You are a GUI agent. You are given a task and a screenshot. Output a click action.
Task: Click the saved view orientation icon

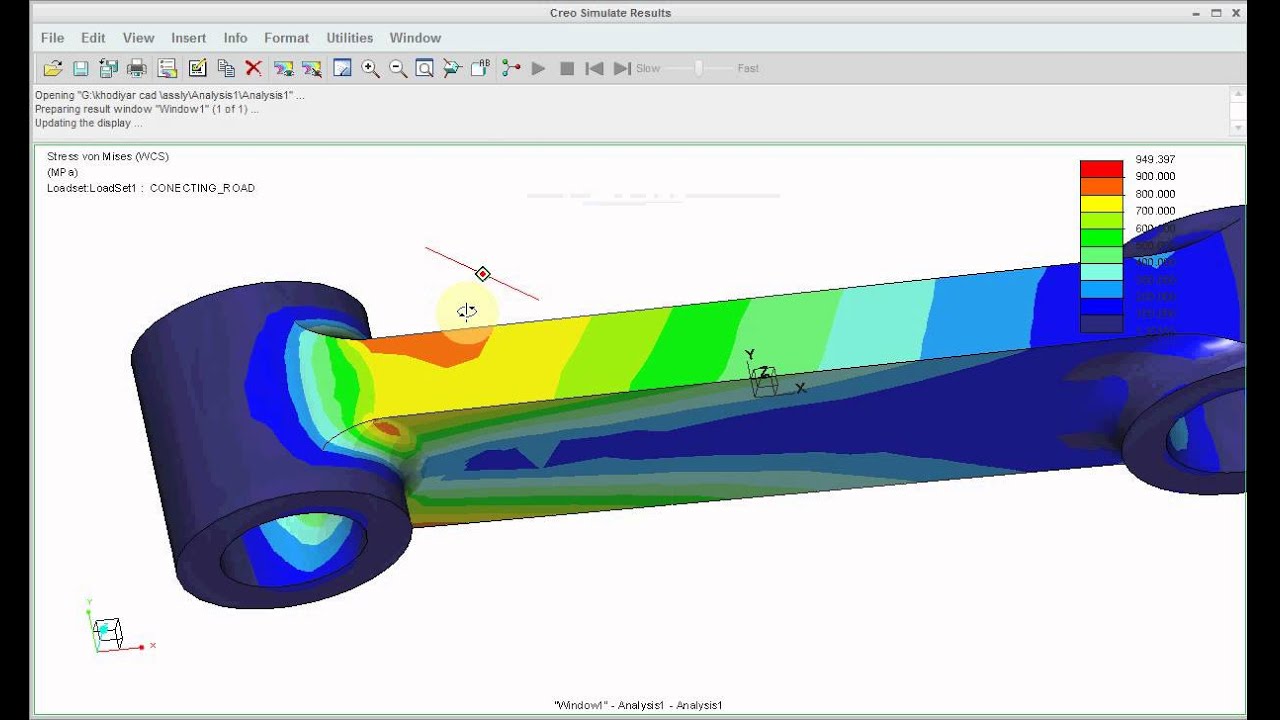(x=452, y=68)
